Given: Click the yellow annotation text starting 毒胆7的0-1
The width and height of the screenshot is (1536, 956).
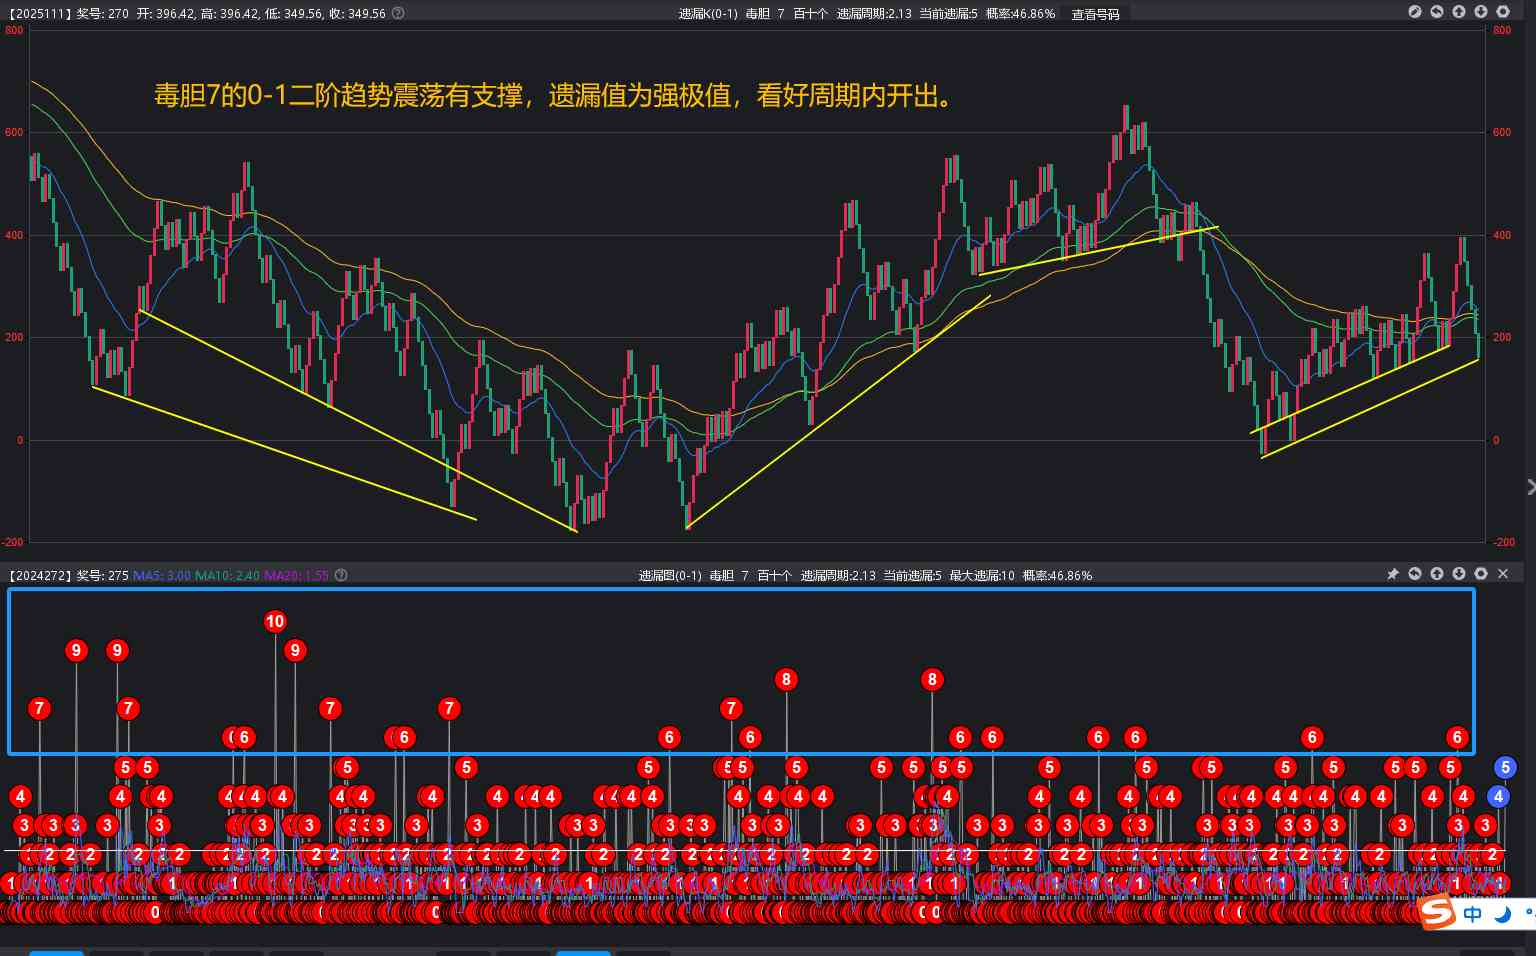Looking at the screenshot, I should click(x=554, y=96).
